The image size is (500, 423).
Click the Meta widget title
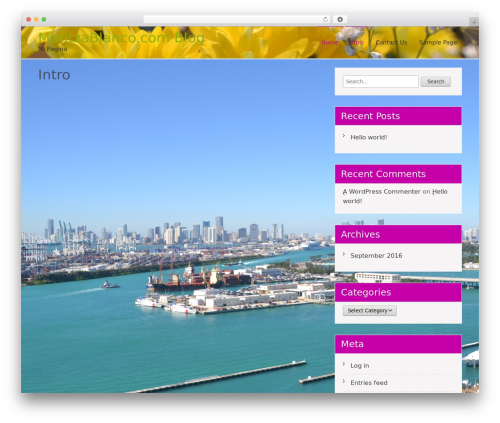(x=352, y=344)
